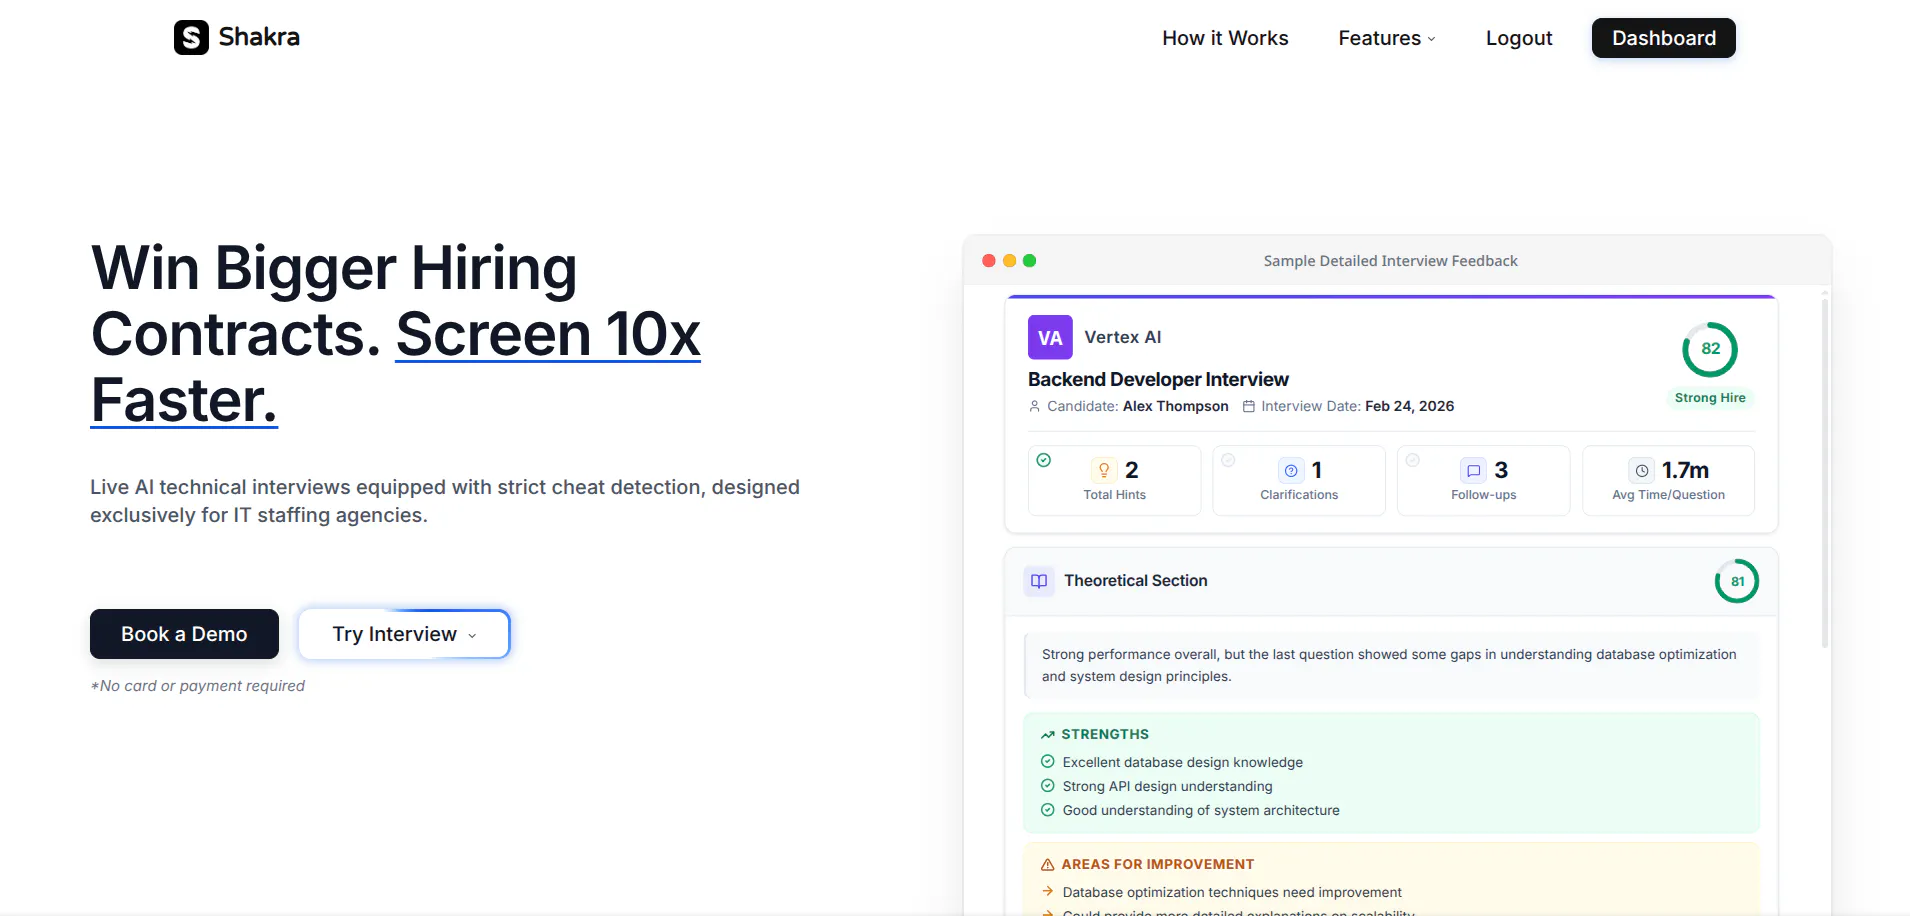Go to the Dashboard
The image size is (1910, 916).
click(x=1664, y=38)
